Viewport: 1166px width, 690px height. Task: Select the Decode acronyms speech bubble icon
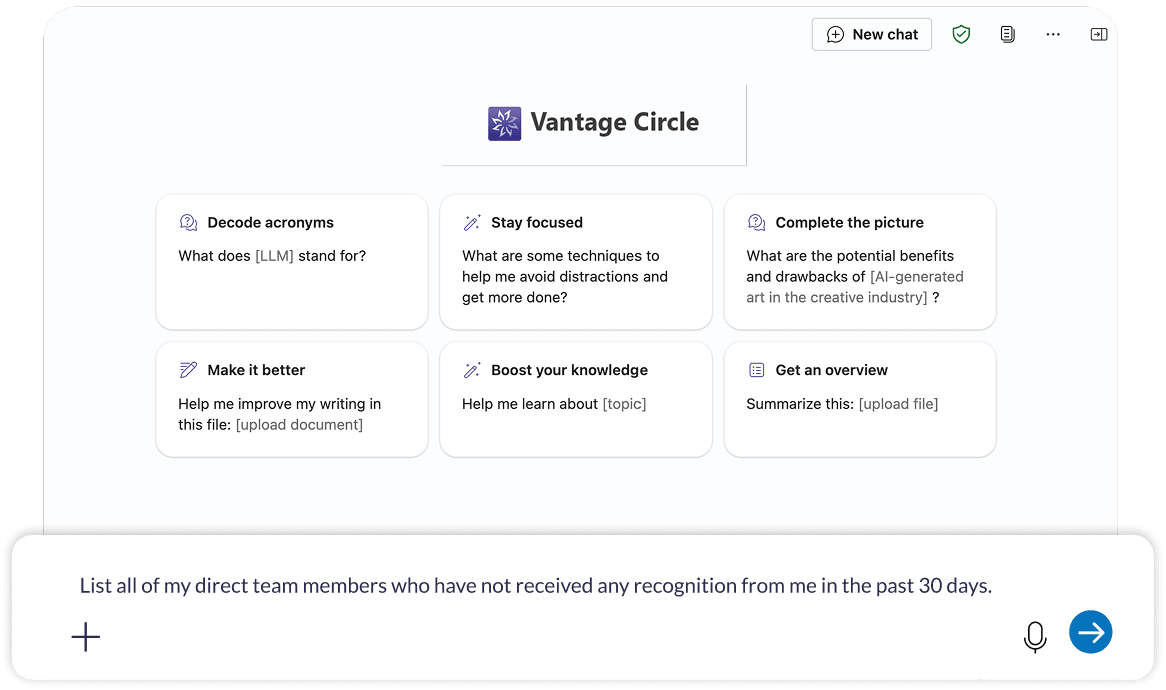187,222
